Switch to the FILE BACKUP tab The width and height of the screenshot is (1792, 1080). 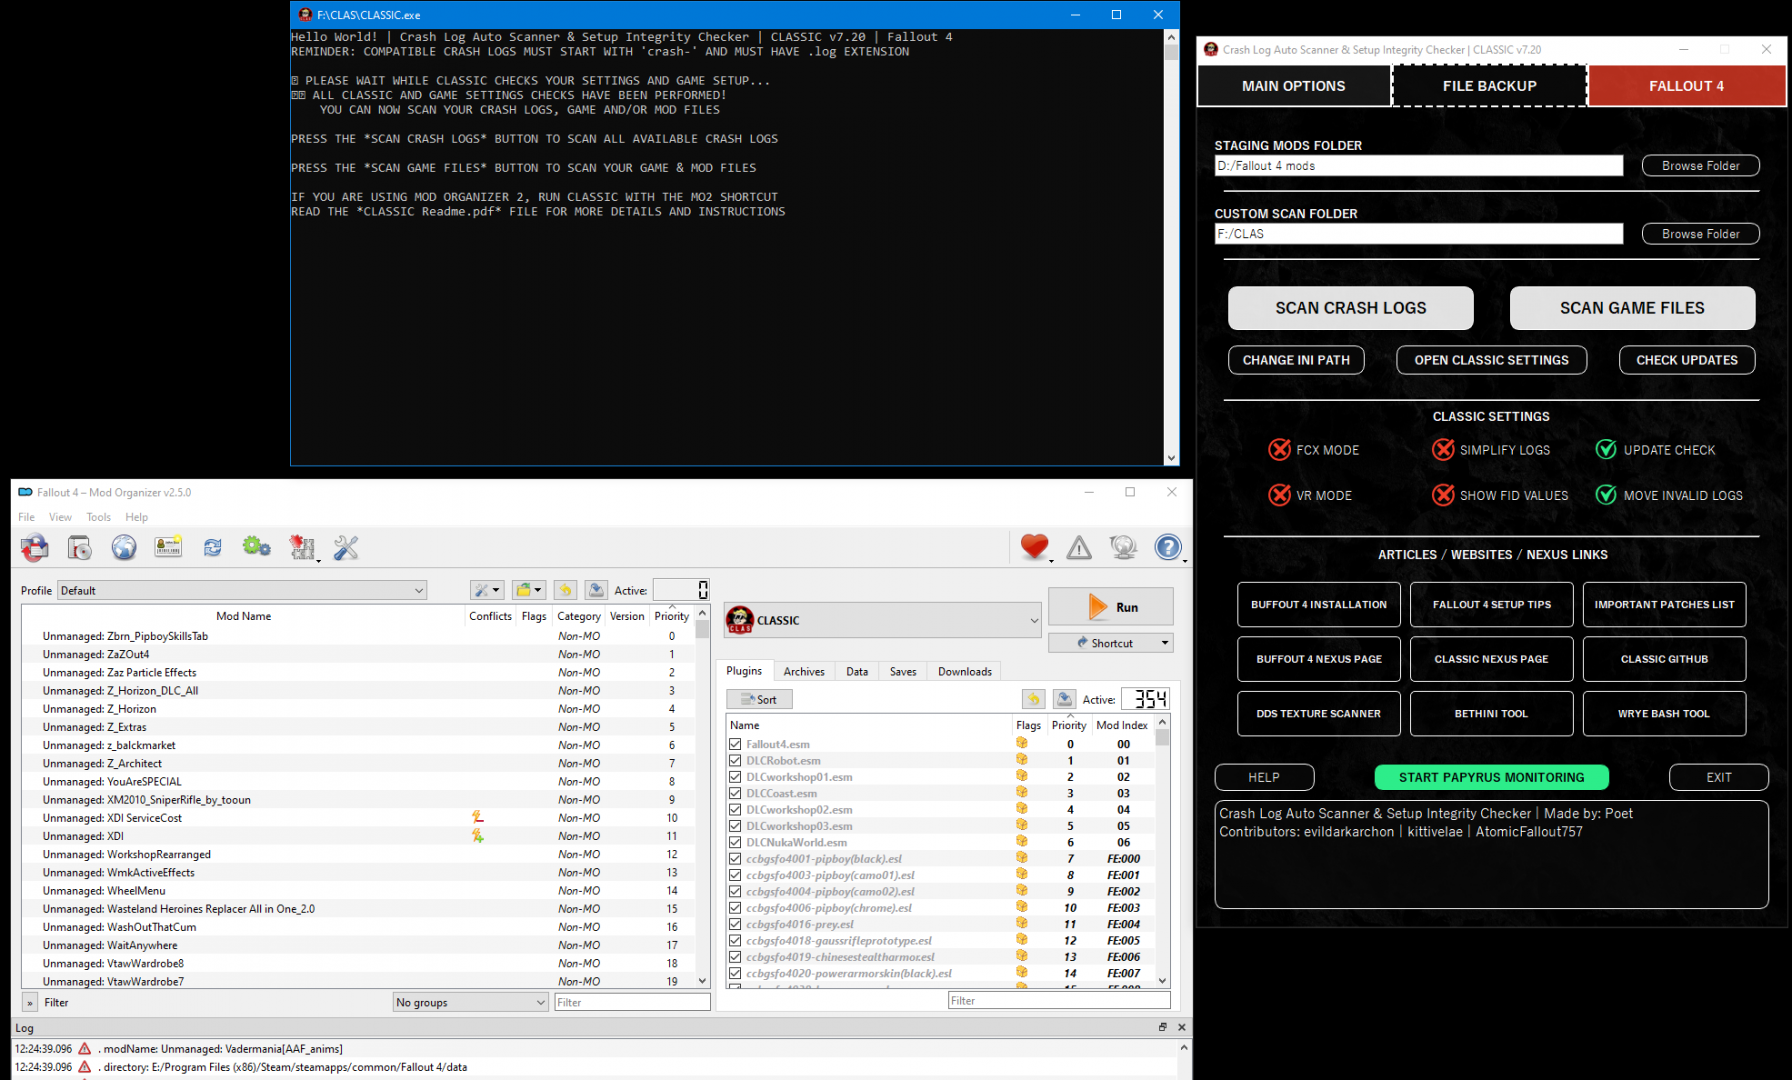point(1489,86)
